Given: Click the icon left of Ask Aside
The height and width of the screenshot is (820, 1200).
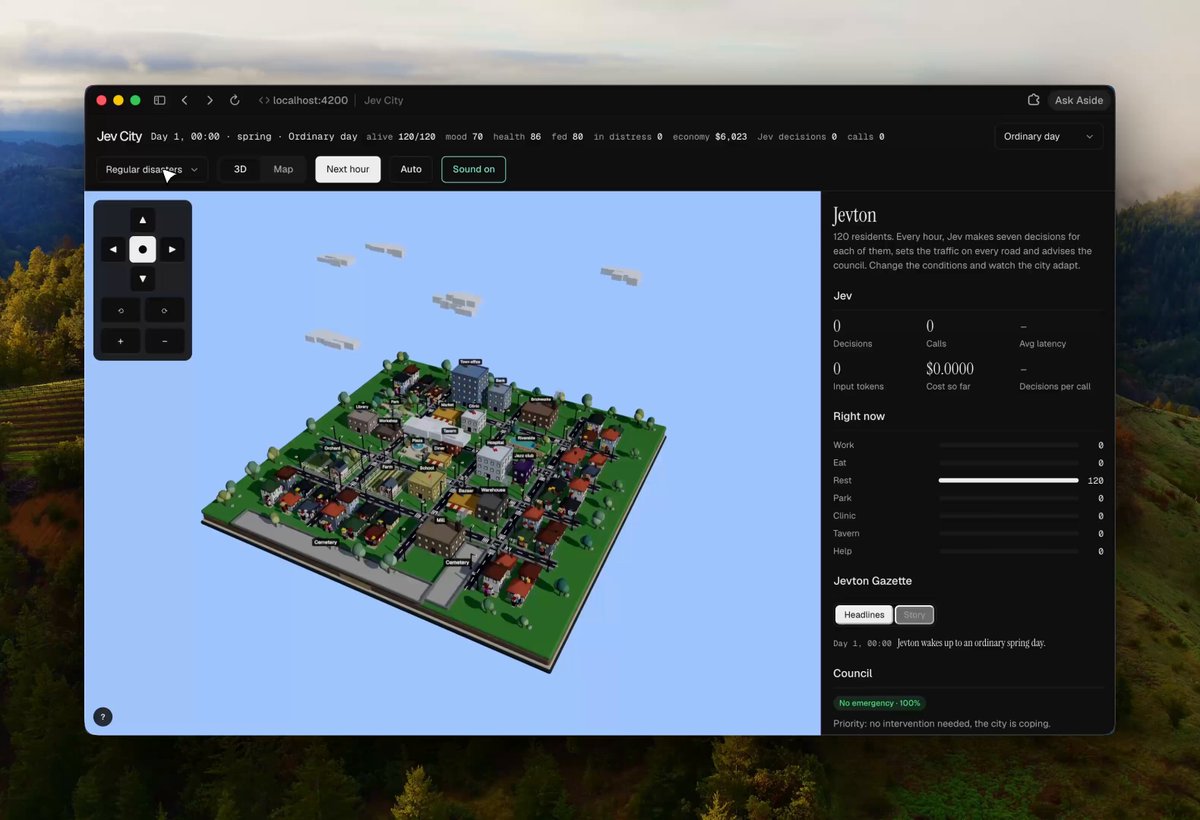Looking at the screenshot, I should (1034, 100).
